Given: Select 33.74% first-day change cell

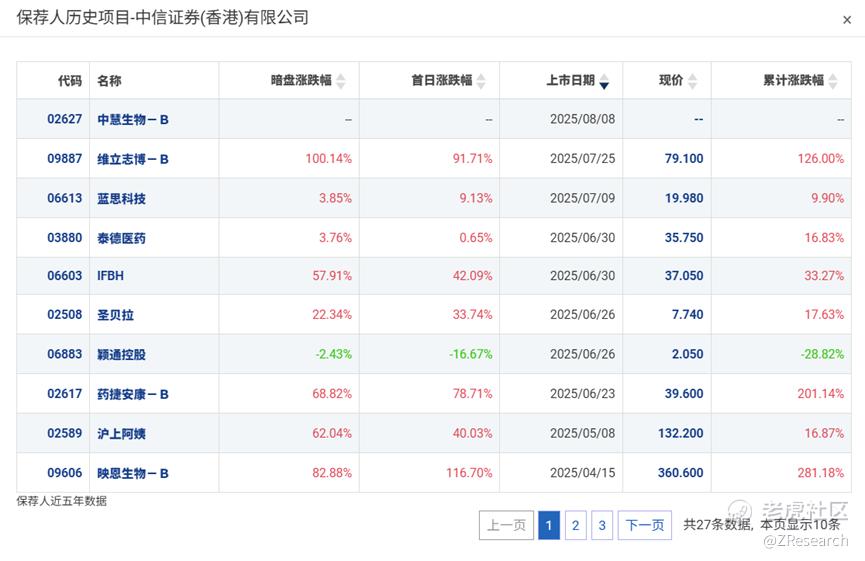Looking at the screenshot, I should pyautogui.click(x=473, y=314).
